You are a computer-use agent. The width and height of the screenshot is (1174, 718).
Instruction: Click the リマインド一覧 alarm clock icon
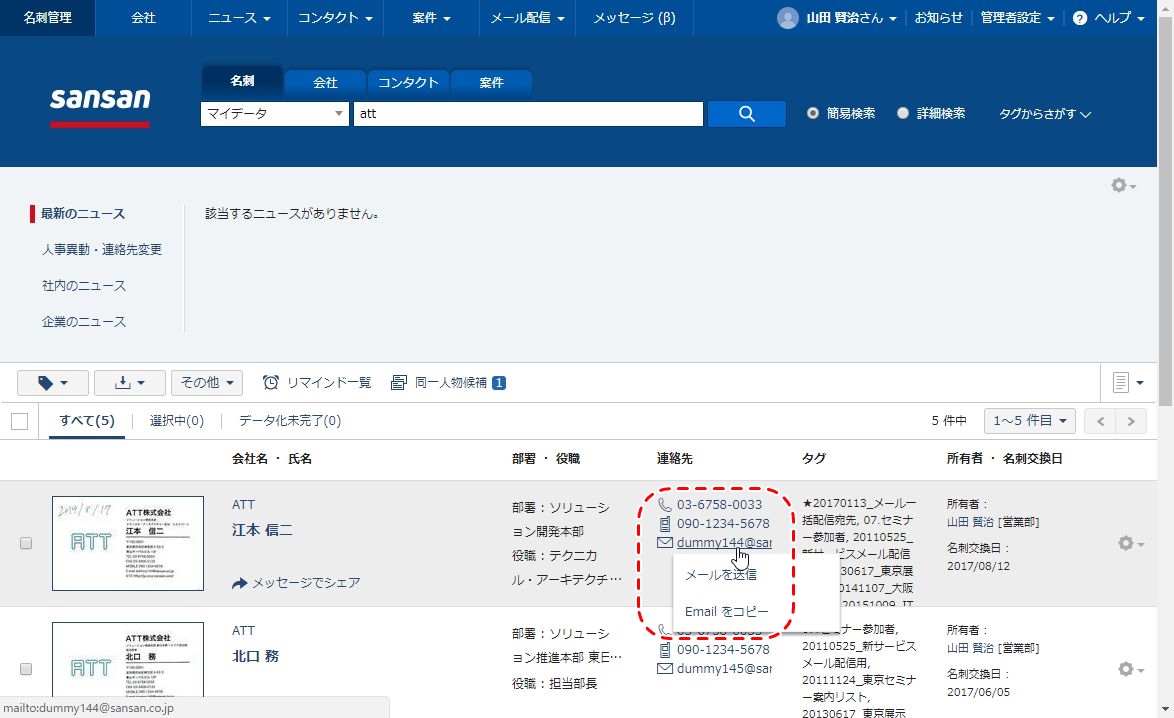270,383
